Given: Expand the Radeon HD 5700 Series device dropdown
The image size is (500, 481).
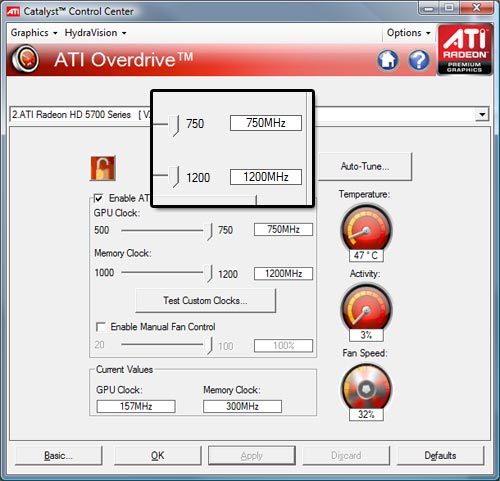Looking at the screenshot, I should (482, 115).
